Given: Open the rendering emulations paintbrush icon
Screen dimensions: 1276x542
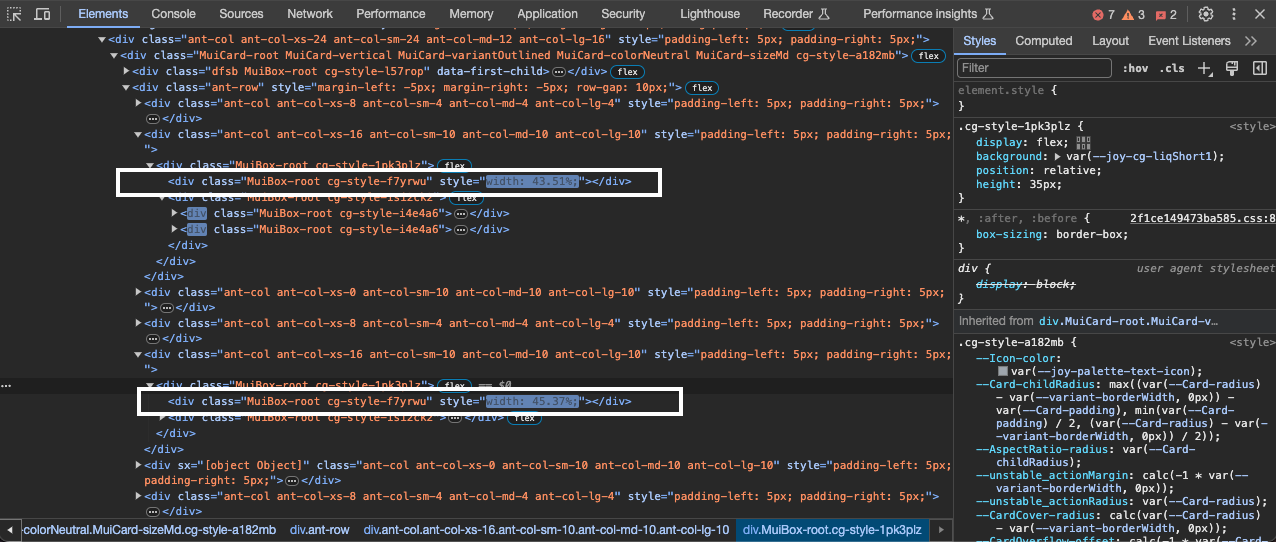Looking at the screenshot, I should [1232, 68].
